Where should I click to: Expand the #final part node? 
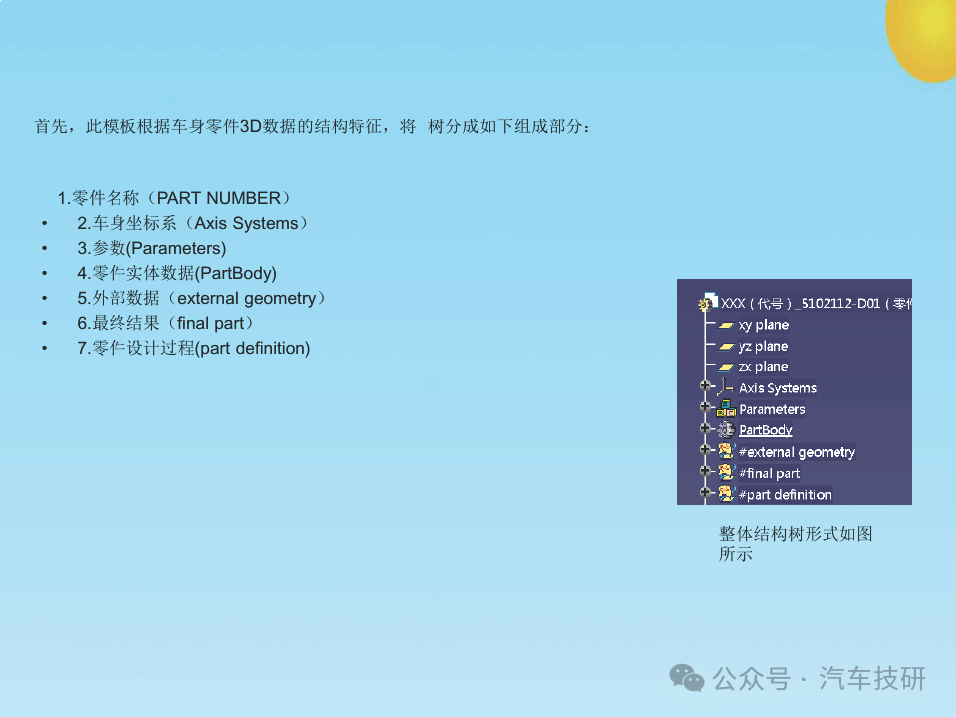pyautogui.click(x=705, y=471)
